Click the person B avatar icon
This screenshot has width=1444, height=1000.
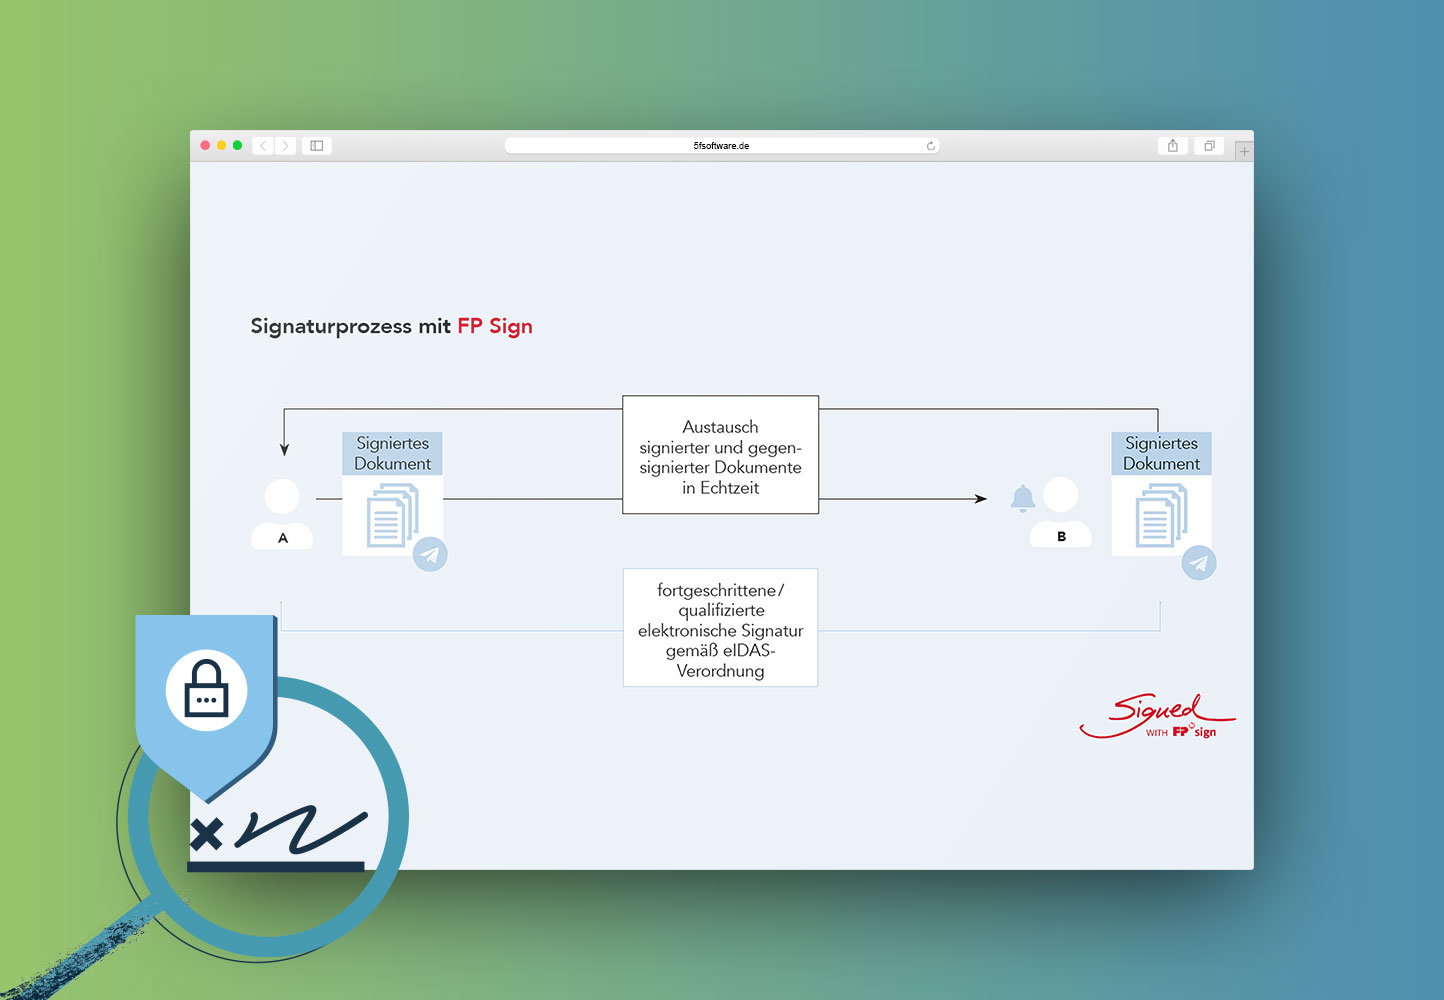(x=1061, y=511)
